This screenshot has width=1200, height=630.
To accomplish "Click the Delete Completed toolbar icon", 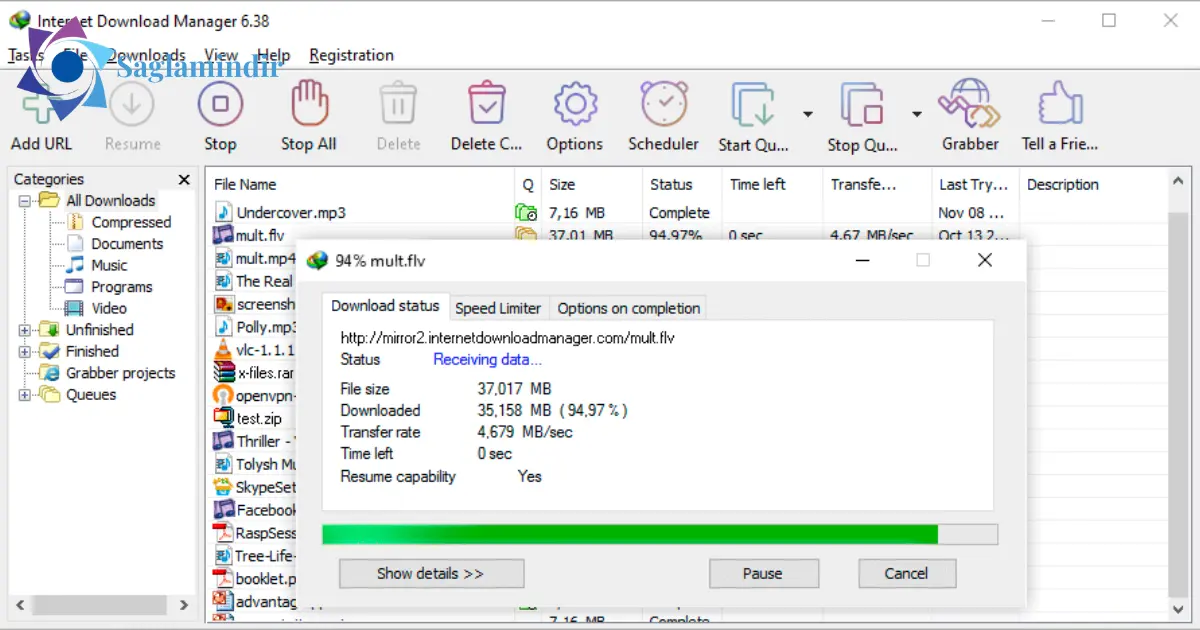I will [x=486, y=103].
